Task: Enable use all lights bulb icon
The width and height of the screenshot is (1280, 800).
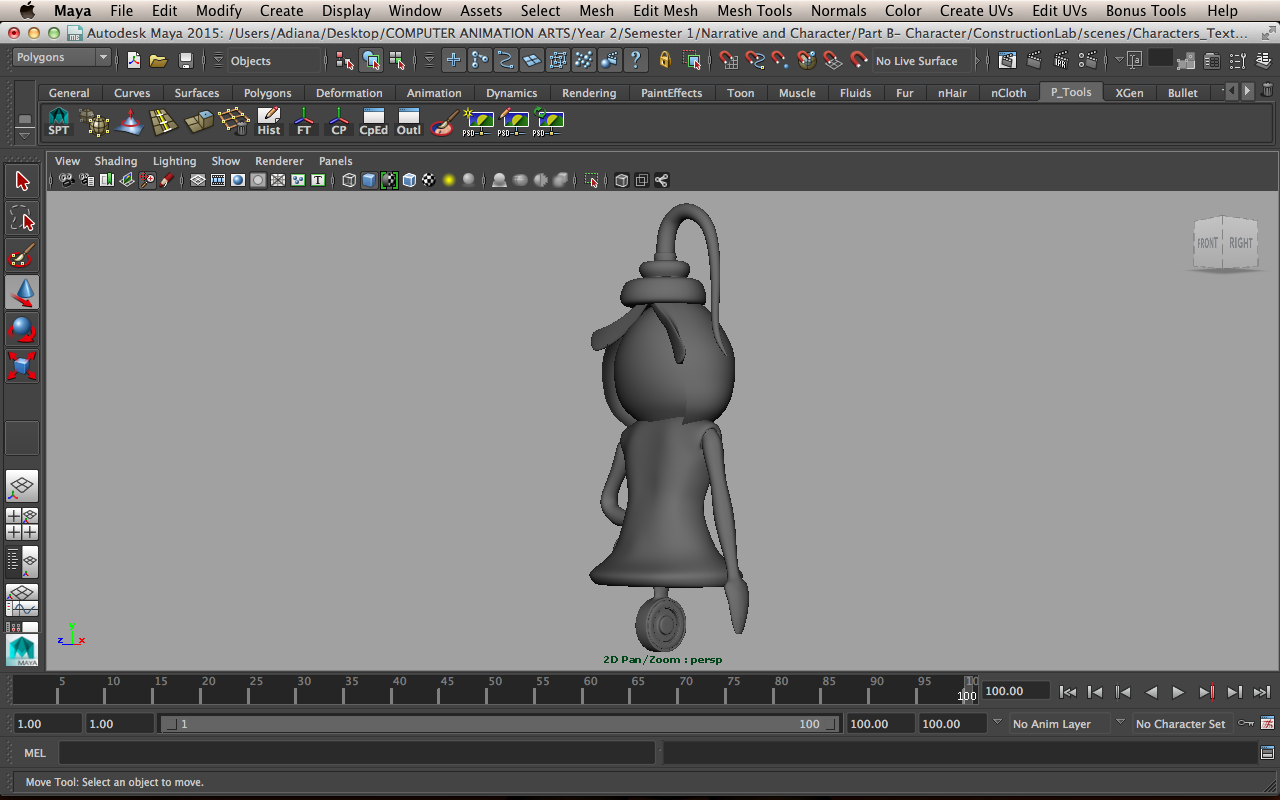Action: coord(449,180)
